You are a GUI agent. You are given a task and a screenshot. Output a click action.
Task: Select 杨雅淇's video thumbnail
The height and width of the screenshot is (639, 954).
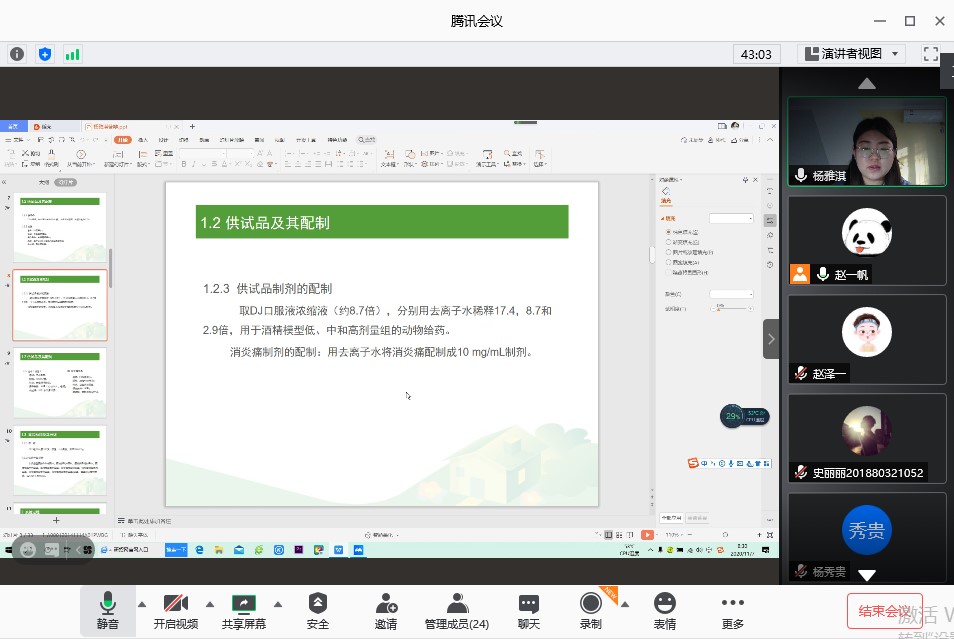[866, 141]
